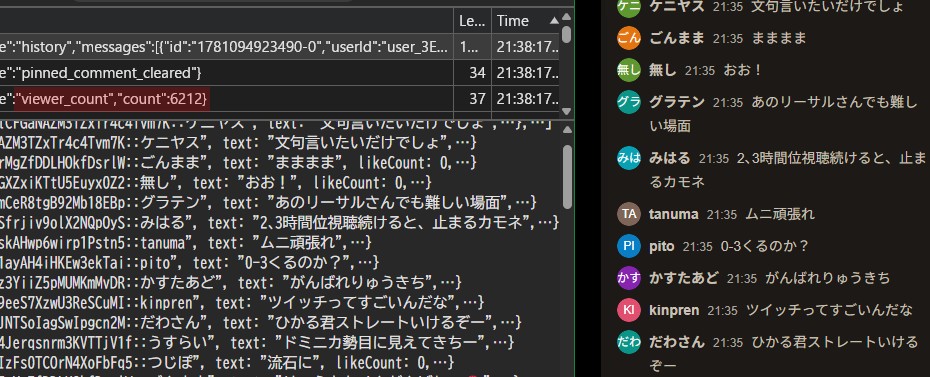Viewport: 930px width, 377px height.
Task: Click the Time column sort arrow
Action: tap(554, 21)
